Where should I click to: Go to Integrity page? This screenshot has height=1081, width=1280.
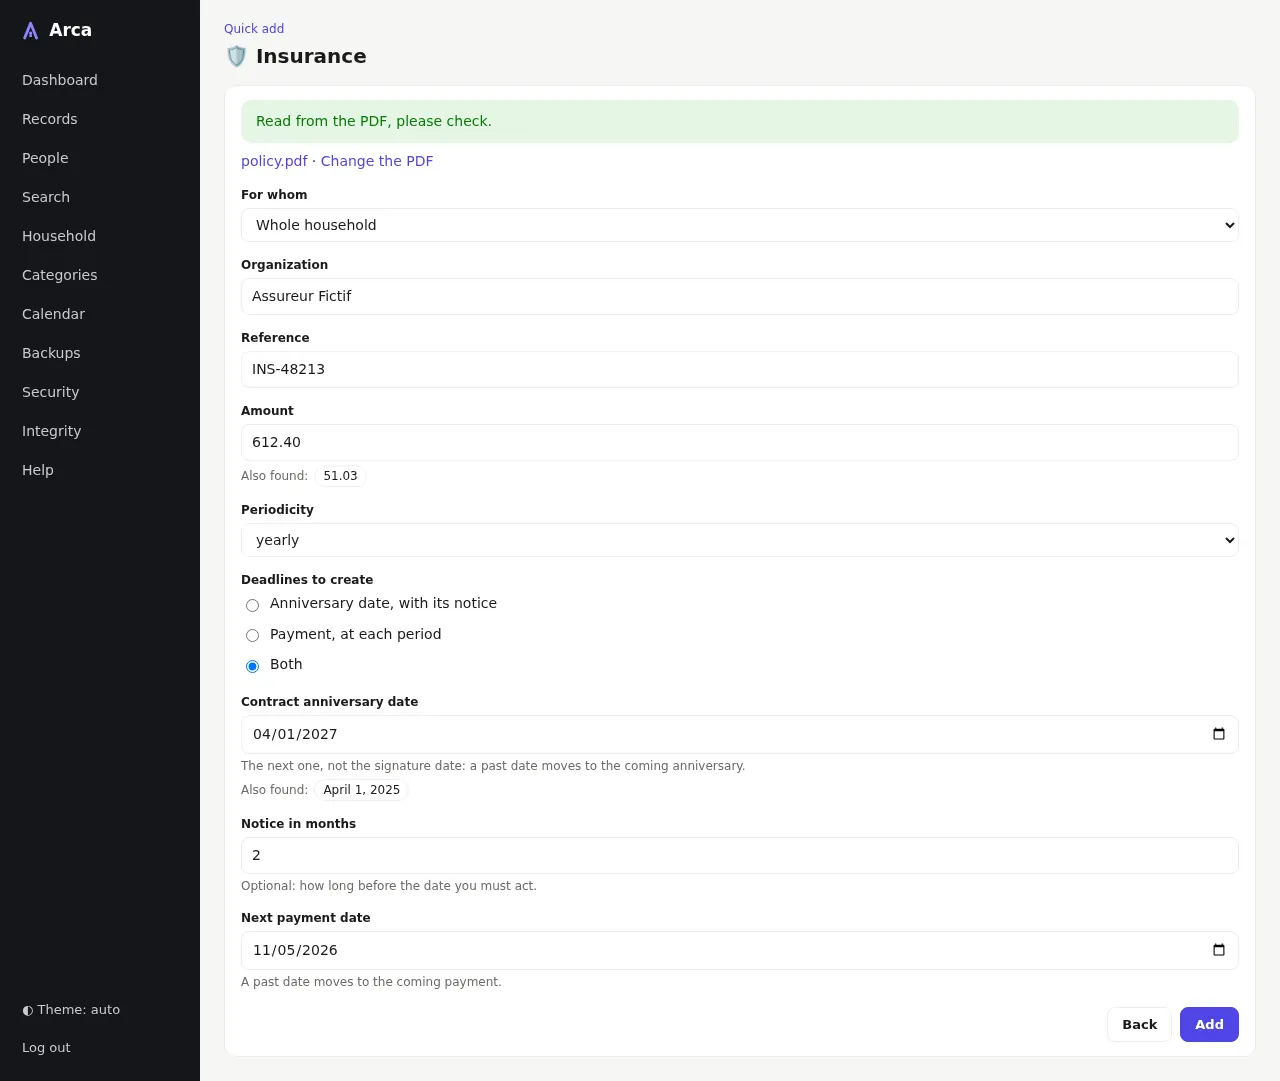[x=52, y=431]
